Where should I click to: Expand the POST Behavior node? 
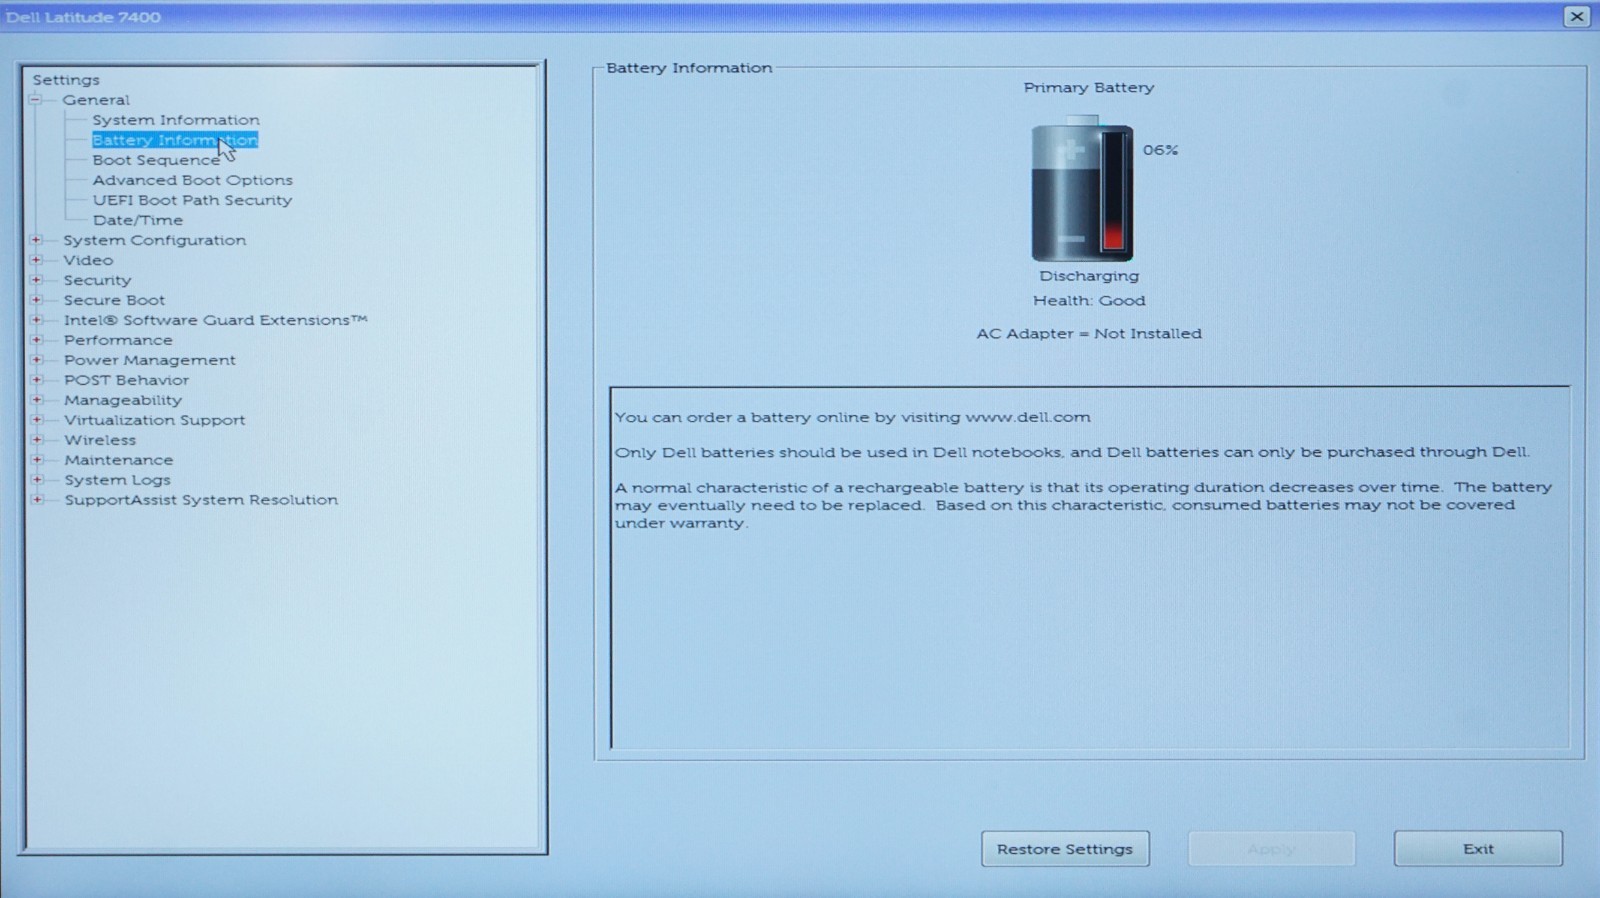click(37, 380)
